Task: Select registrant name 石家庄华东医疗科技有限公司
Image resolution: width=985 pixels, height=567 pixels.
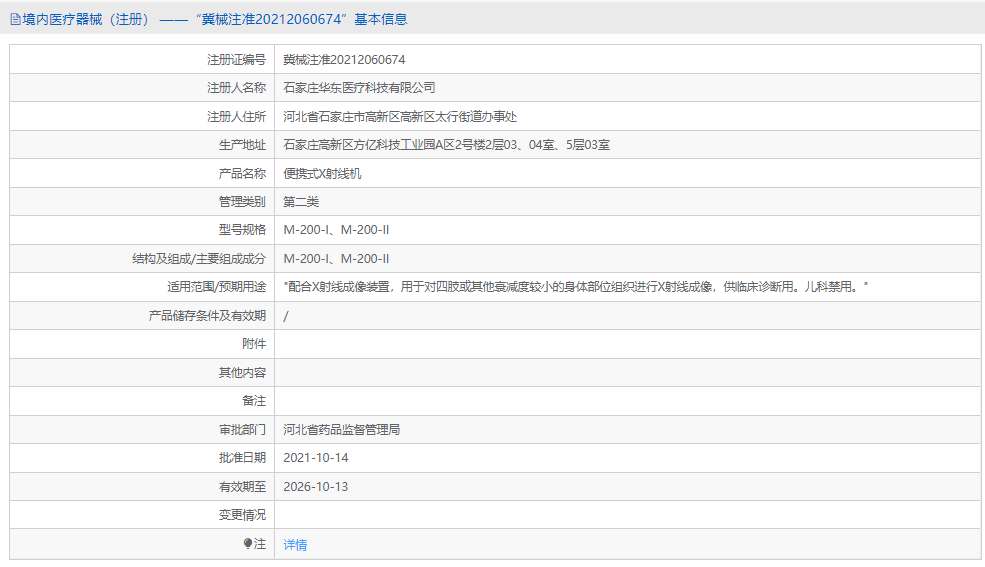Action: (x=359, y=88)
